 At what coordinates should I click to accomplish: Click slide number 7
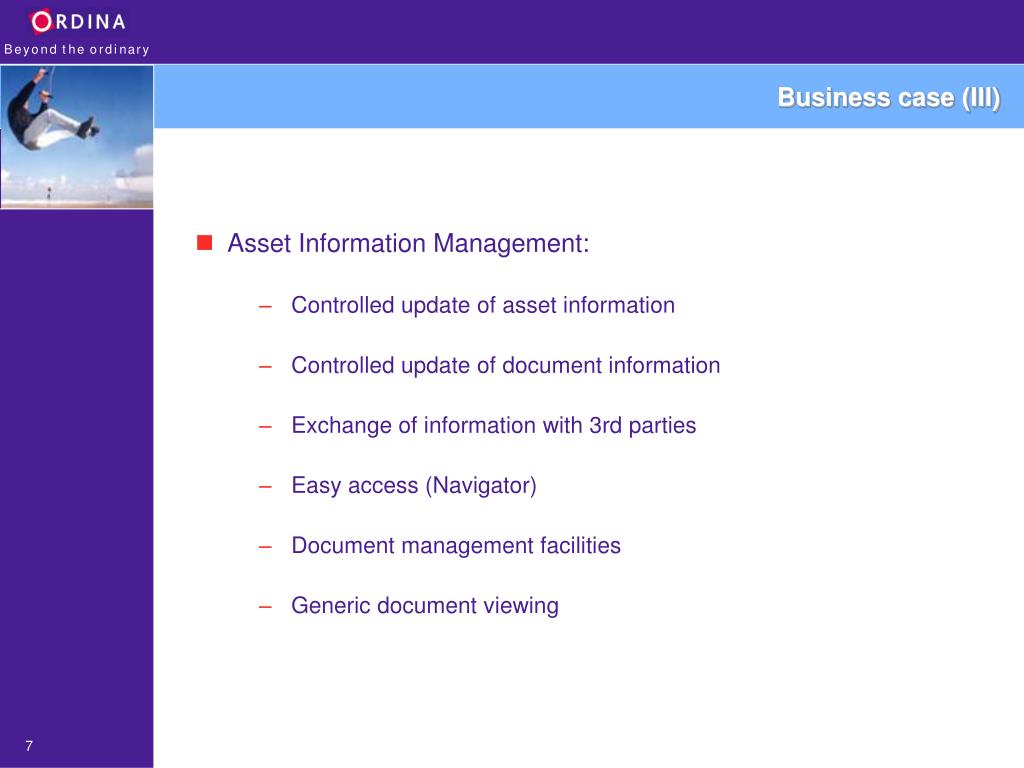(x=29, y=746)
